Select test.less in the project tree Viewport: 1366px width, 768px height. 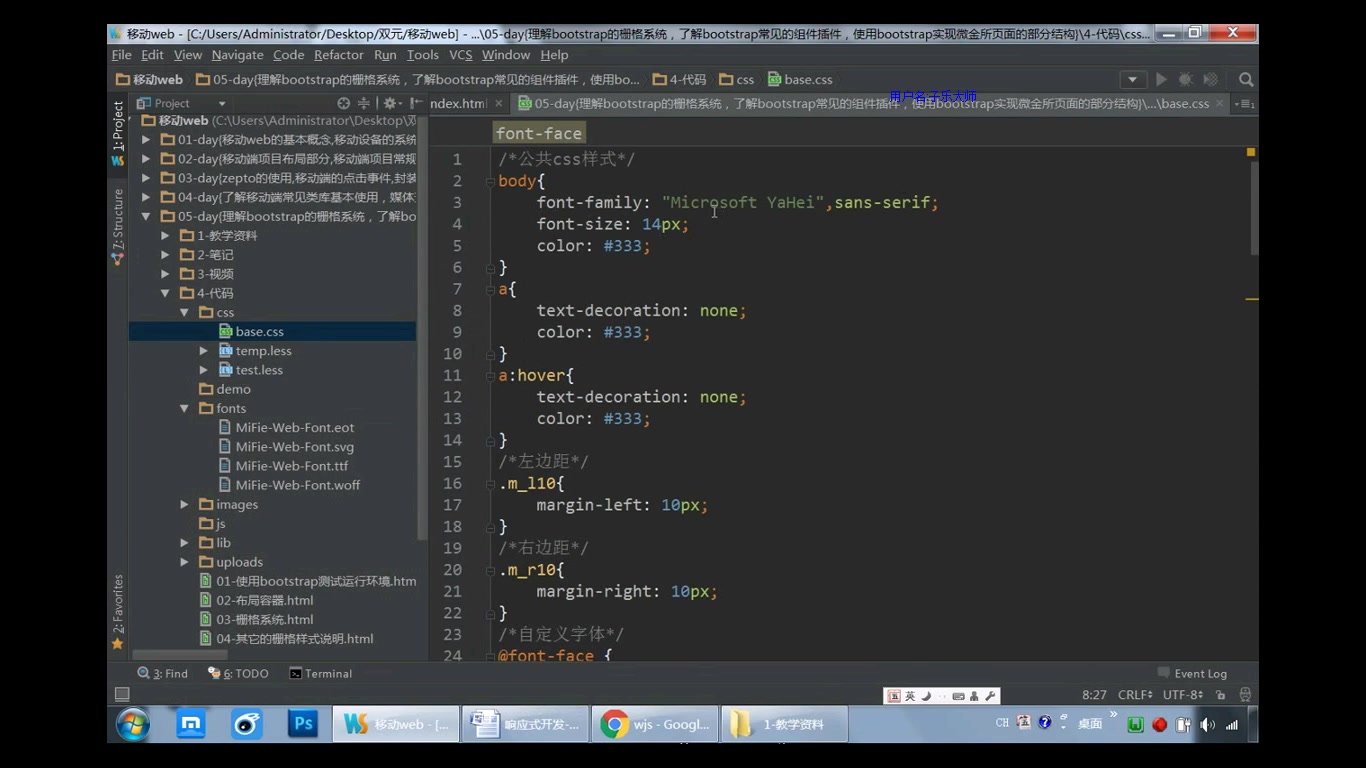(x=259, y=370)
